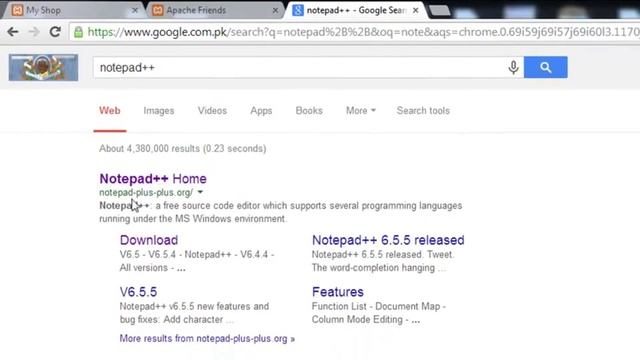Click the Google favicon on the active tab
The image size is (640, 360).
click(x=298, y=10)
